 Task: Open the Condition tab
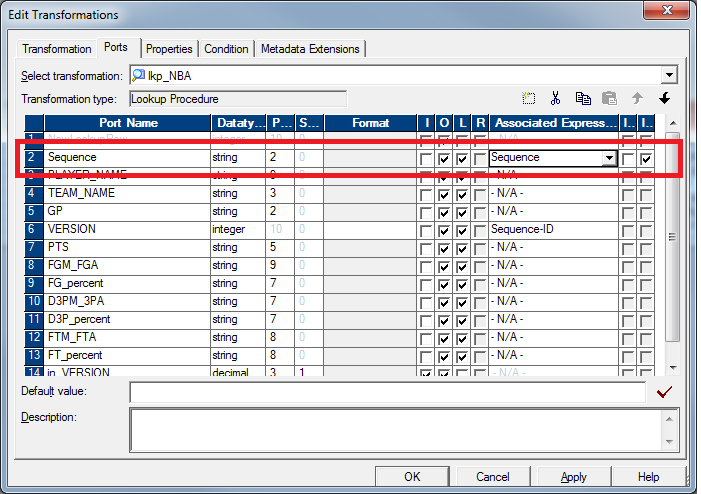226,49
